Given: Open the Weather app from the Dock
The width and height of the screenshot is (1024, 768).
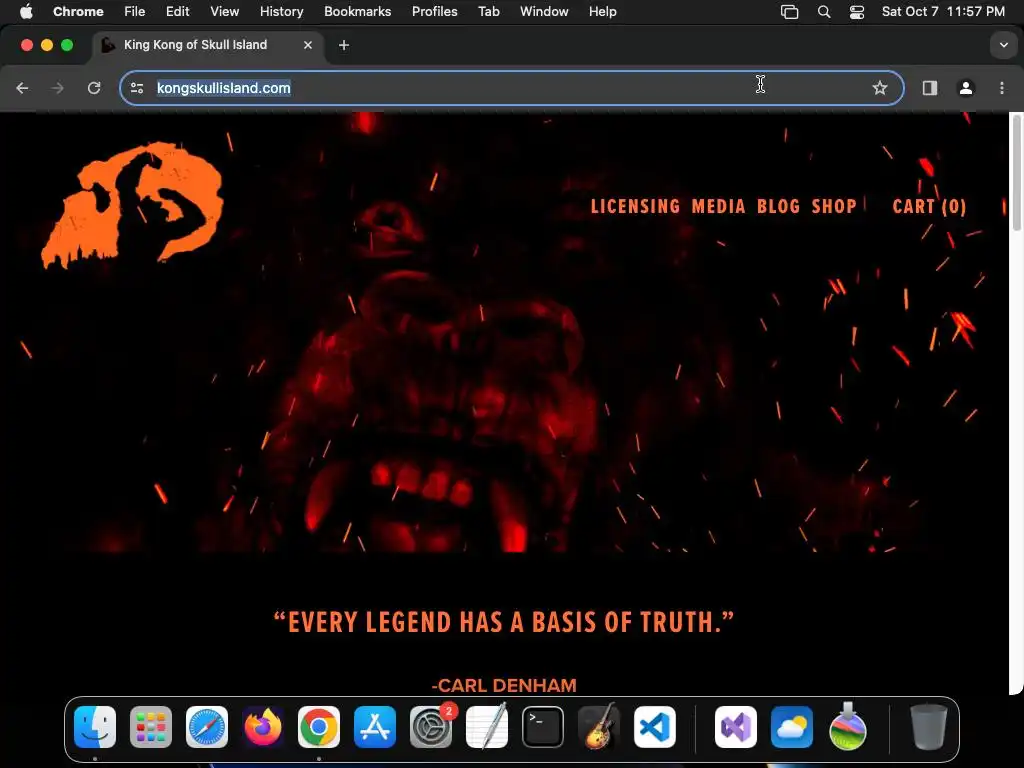Looking at the screenshot, I should coord(792,727).
